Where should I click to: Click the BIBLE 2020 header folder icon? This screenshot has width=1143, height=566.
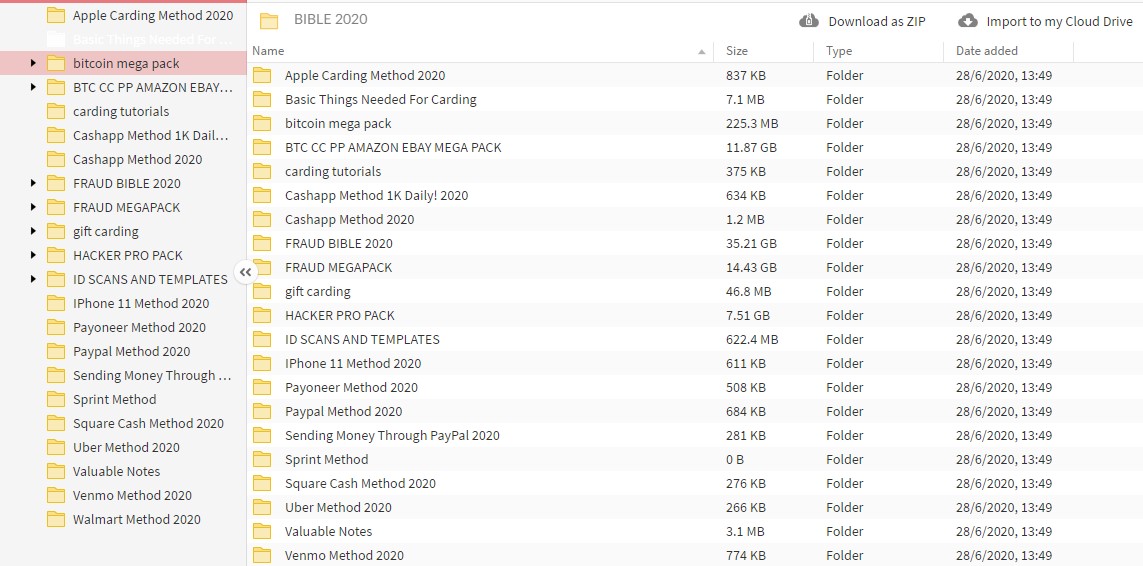click(269, 20)
